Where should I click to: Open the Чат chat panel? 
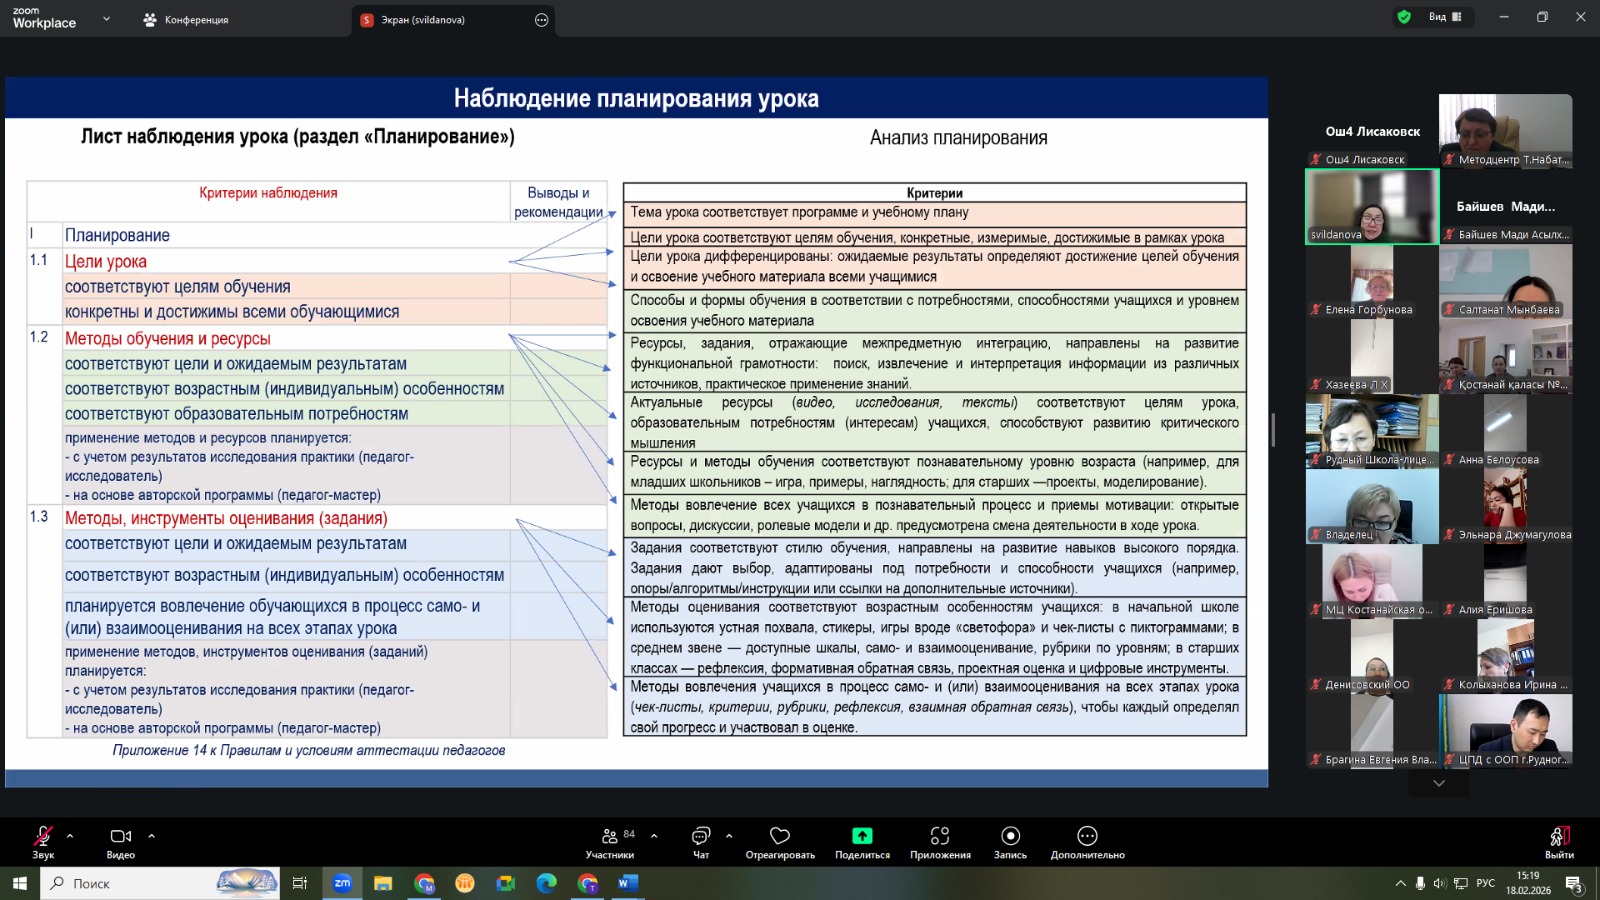701,837
